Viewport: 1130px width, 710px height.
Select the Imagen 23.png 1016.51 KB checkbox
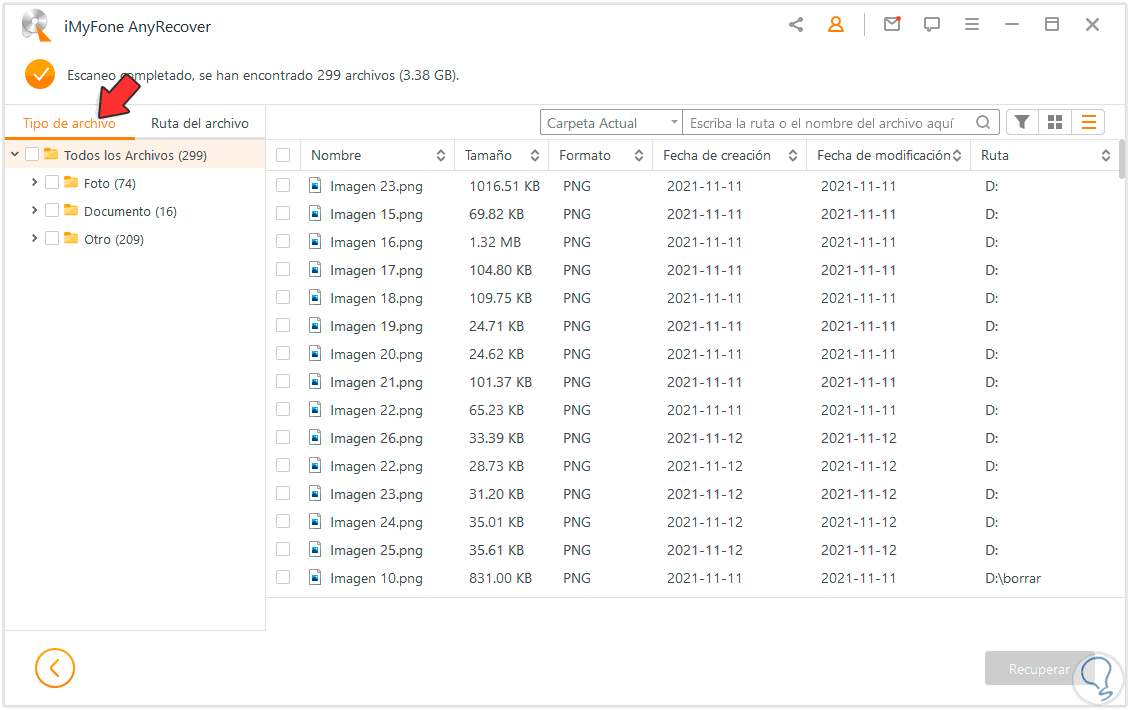coord(283,186)
